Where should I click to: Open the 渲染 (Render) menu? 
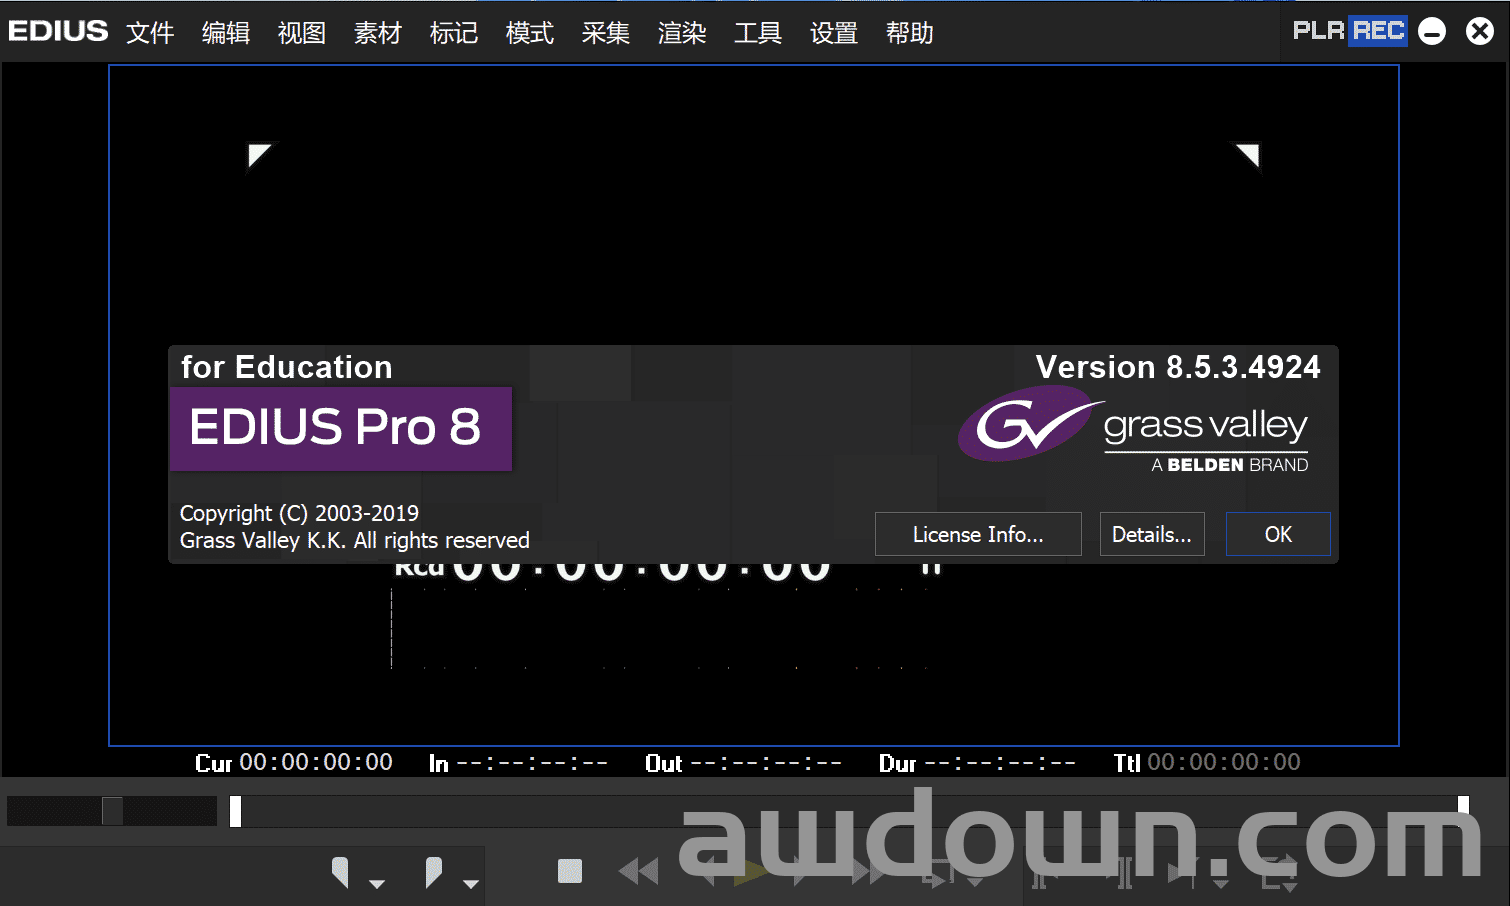click(x=682, y=33)
